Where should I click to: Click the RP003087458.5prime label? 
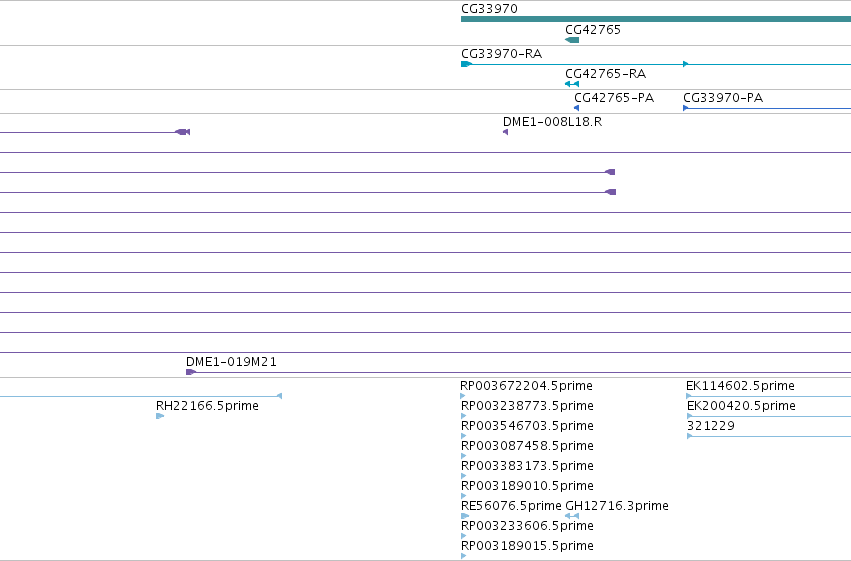(x=527, y=446)
